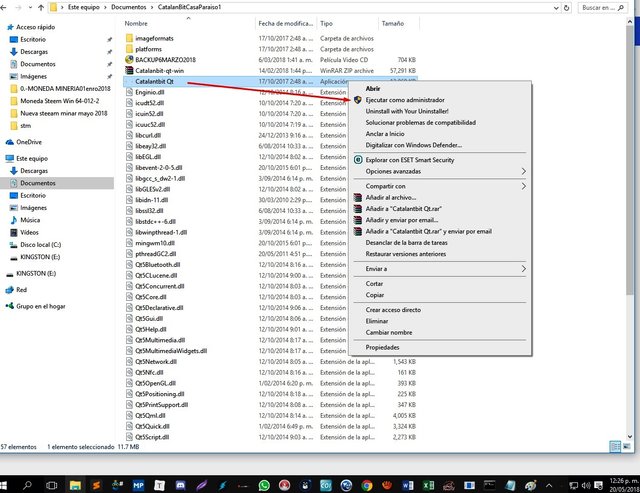Image resolution: width=640 pixels, height=493 pixels.
Task: Open Google Chrome from the taskbar
Action: point(367,485)
